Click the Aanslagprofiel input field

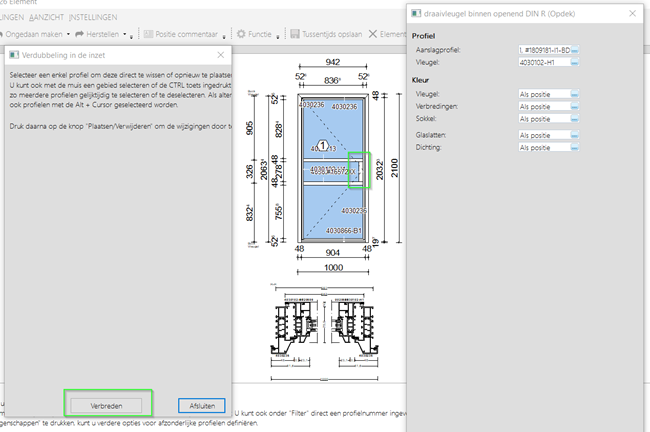tap(544, 50)
